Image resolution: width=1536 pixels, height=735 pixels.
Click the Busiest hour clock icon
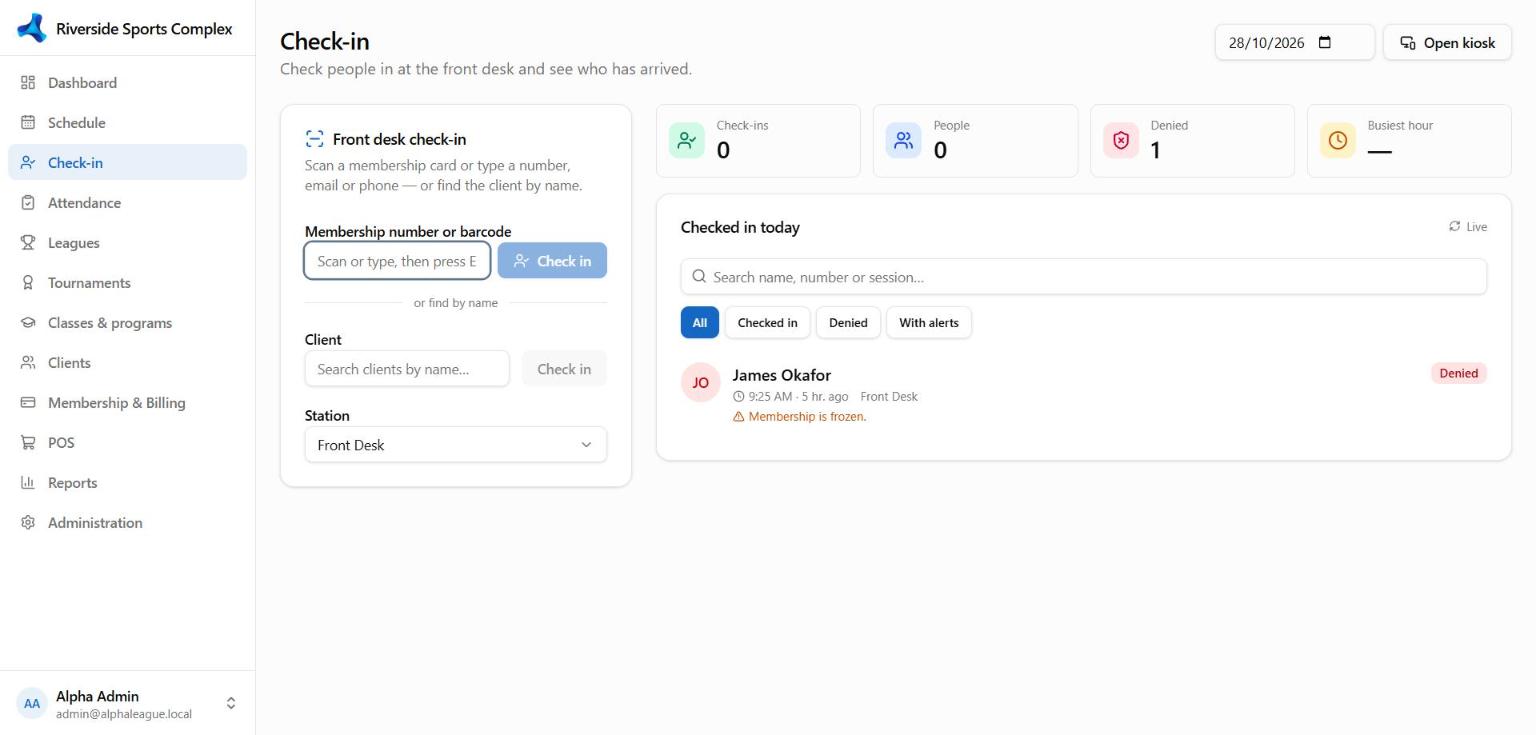tap(1338, 141)
